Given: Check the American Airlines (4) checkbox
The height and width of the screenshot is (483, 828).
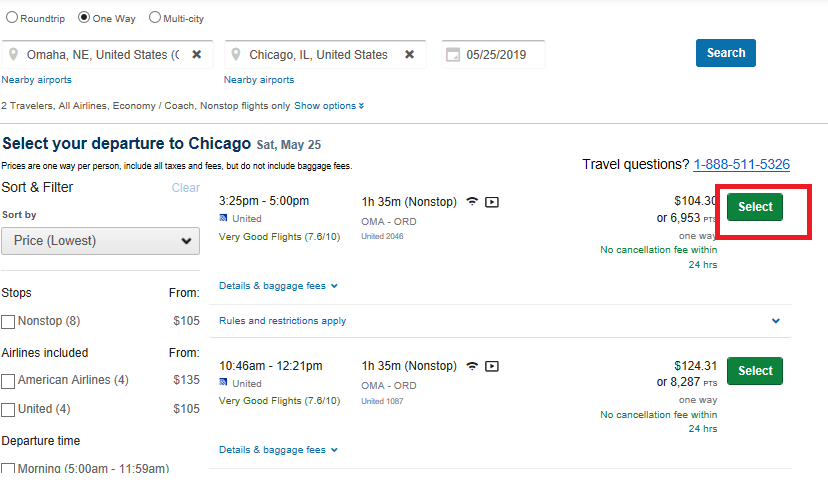Looking at the screenshot, I should click(x=8, y=381).
